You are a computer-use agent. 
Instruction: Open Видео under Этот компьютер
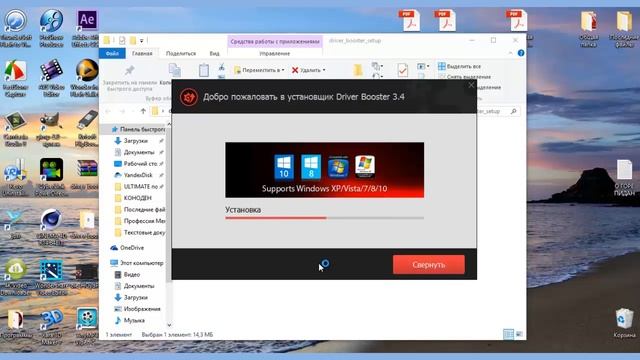click(127, 275)
